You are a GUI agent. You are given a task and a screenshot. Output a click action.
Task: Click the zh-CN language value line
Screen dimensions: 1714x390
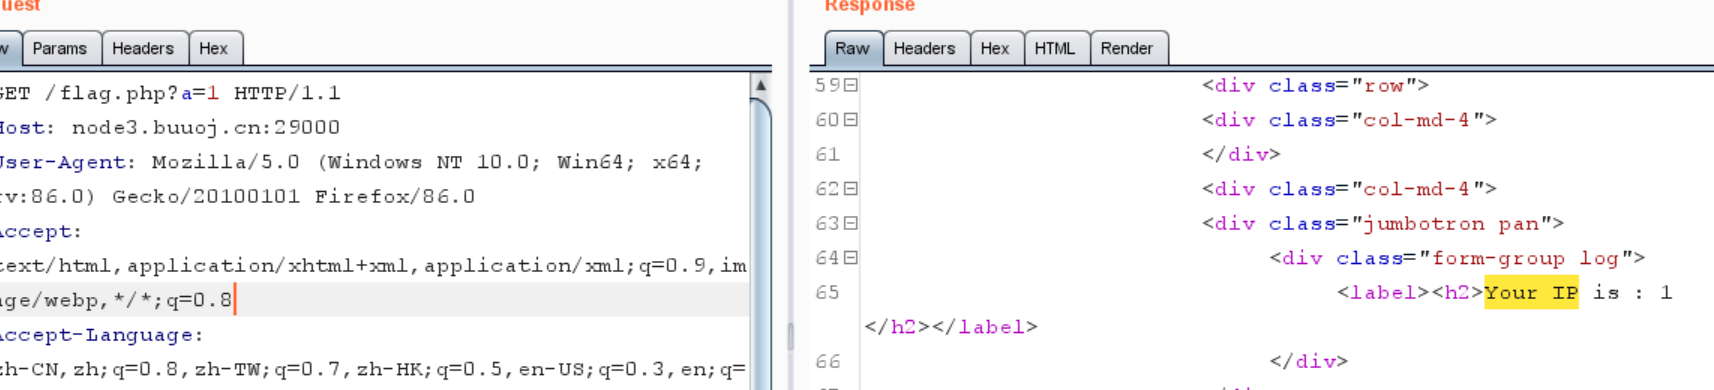tap(373, 369)
